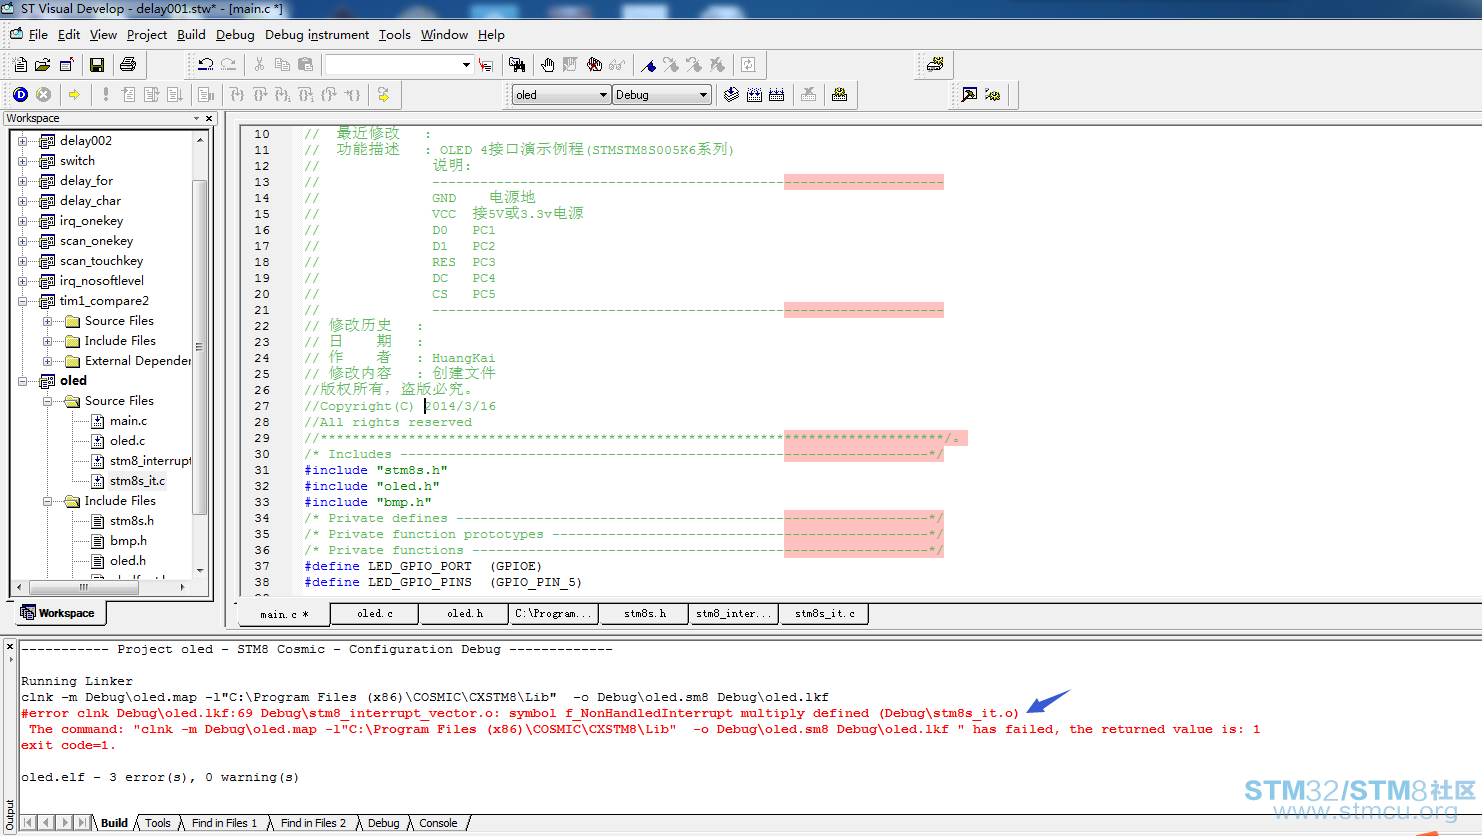The height and width of the screenshot is (836, 1482).
Task: Start debugging with the blue D icon
Action: click(20, 94)
